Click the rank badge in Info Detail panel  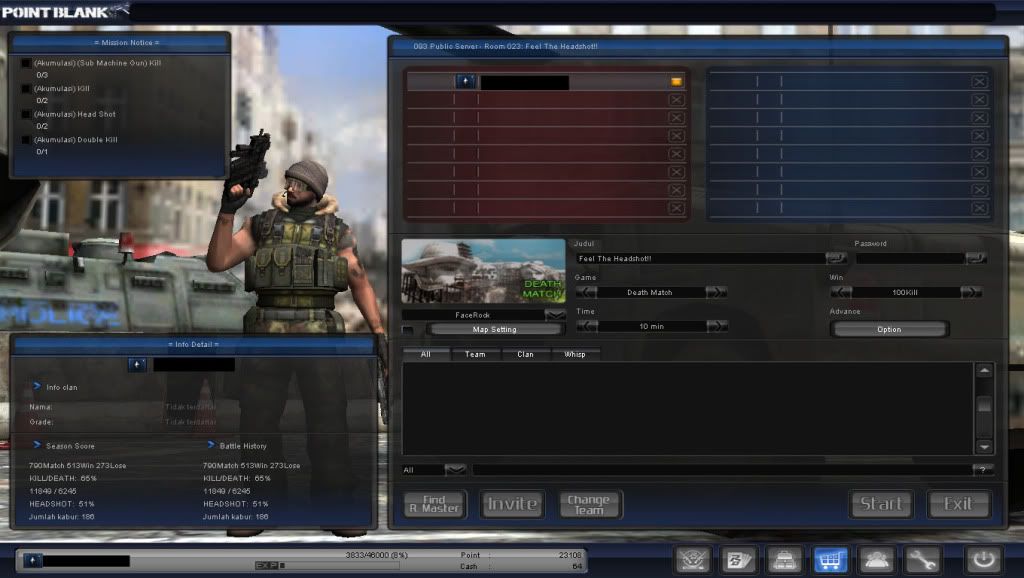click(x=136, y=364)
